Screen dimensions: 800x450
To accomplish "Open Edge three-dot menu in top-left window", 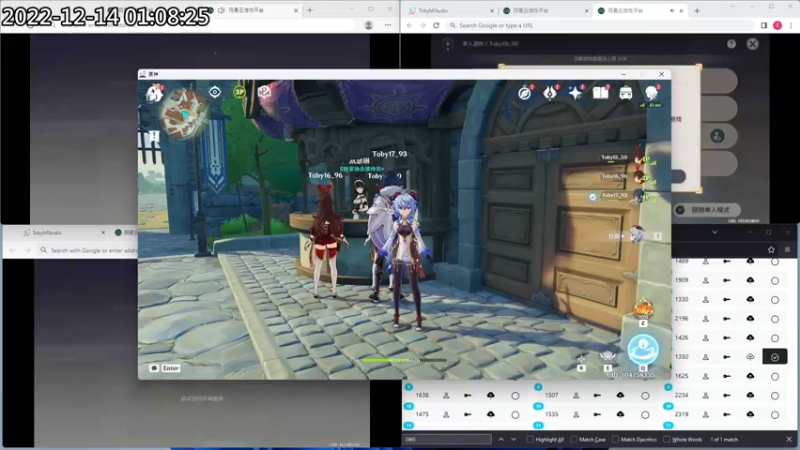I will coord(388,25).
